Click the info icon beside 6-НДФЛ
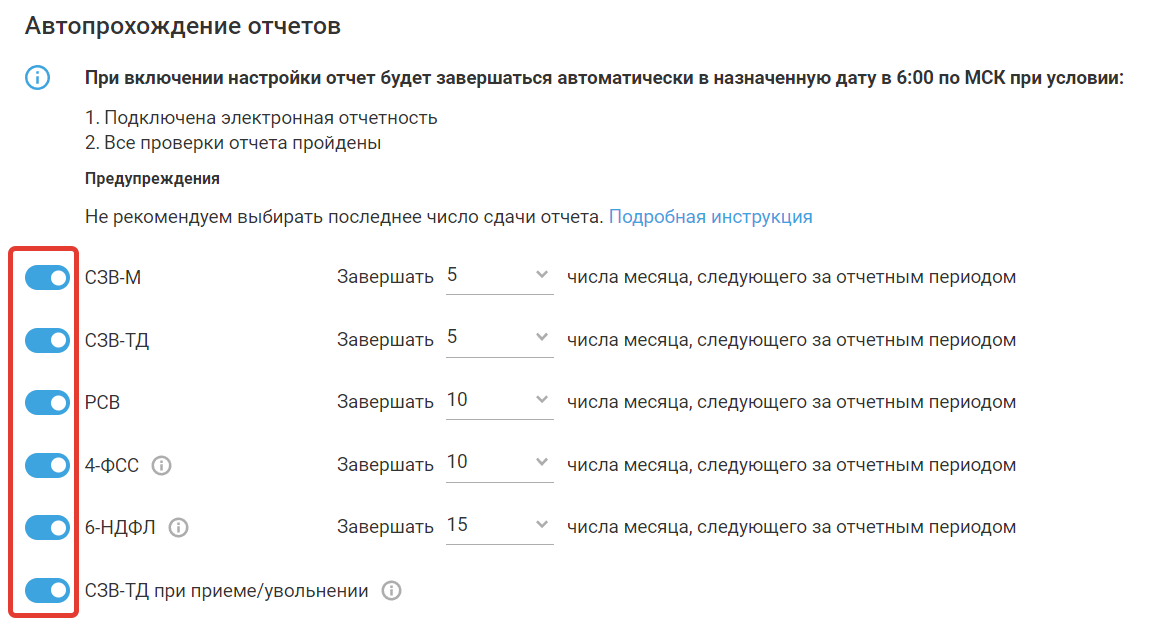Viewport: 1173px width, 637px height. point(178,527)
